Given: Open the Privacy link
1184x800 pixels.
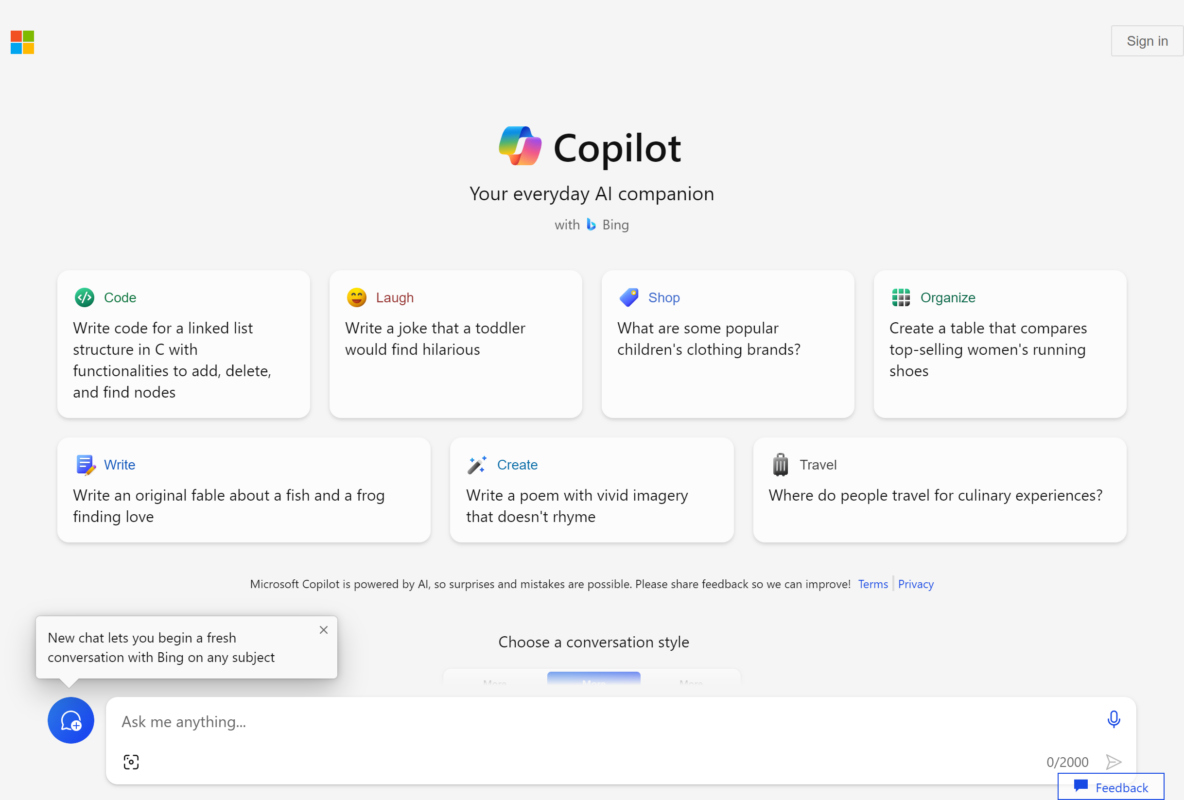Looking at the screenshot, I should click(x=915, y=583).
